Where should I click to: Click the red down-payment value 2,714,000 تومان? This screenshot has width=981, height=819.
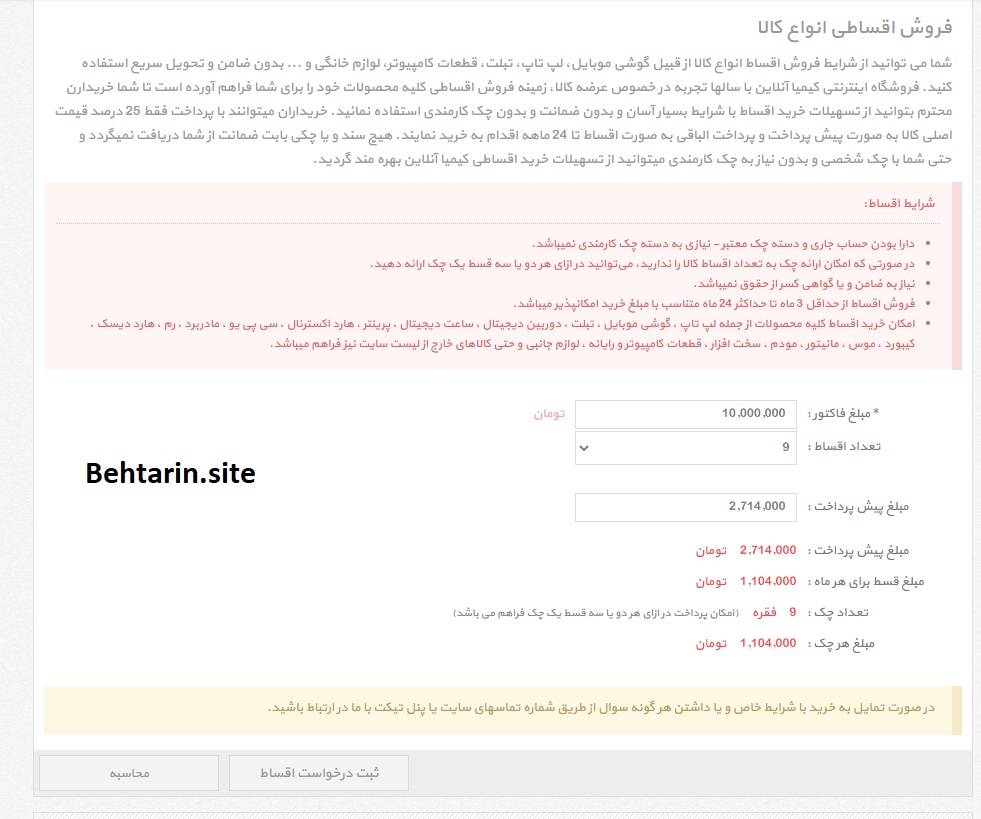pyautogui.click(x=746, y=551)
